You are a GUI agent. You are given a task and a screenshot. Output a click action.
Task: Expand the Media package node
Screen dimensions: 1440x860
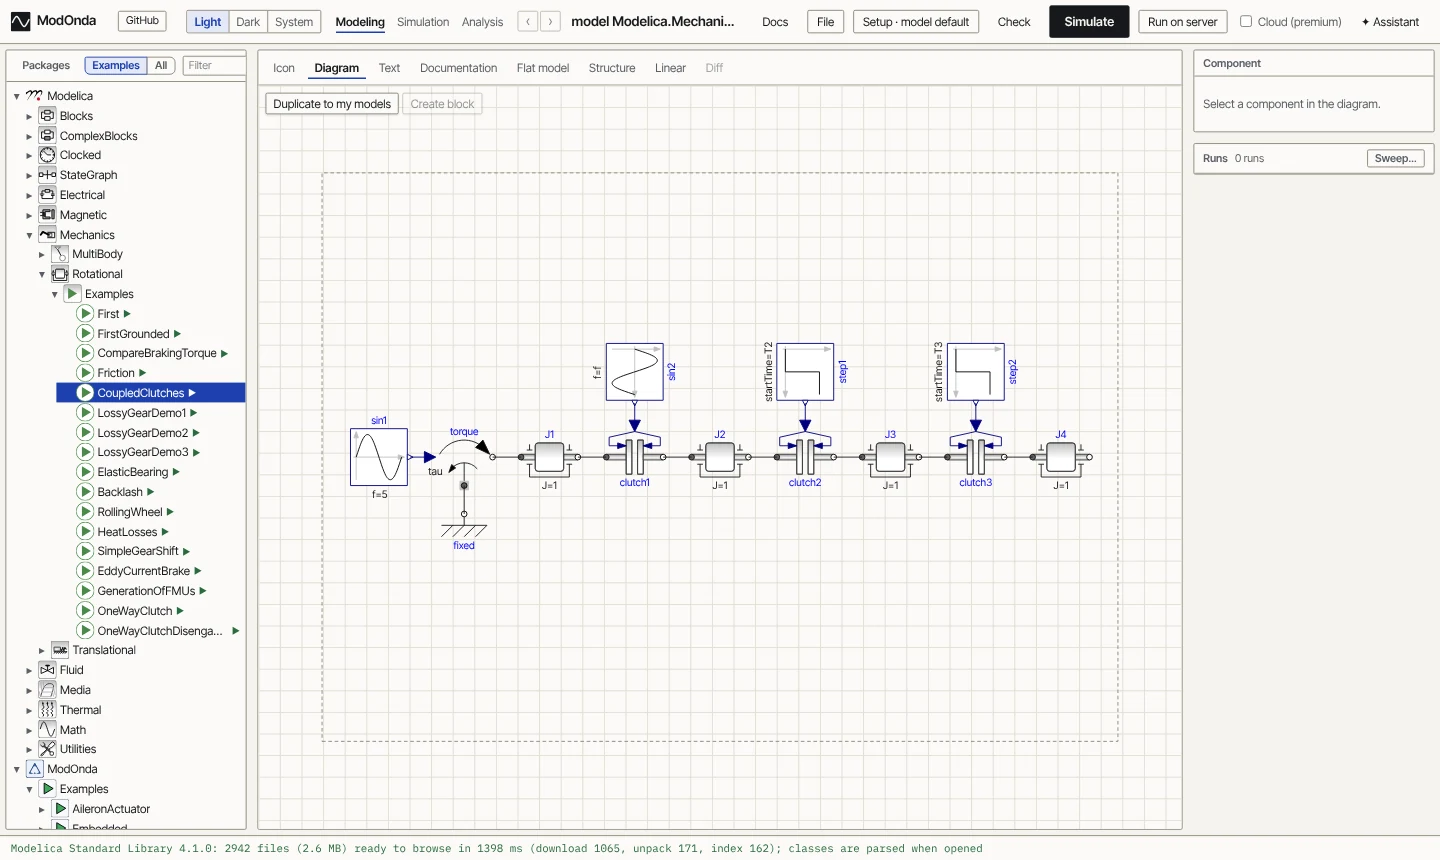[x=29, y=690]
